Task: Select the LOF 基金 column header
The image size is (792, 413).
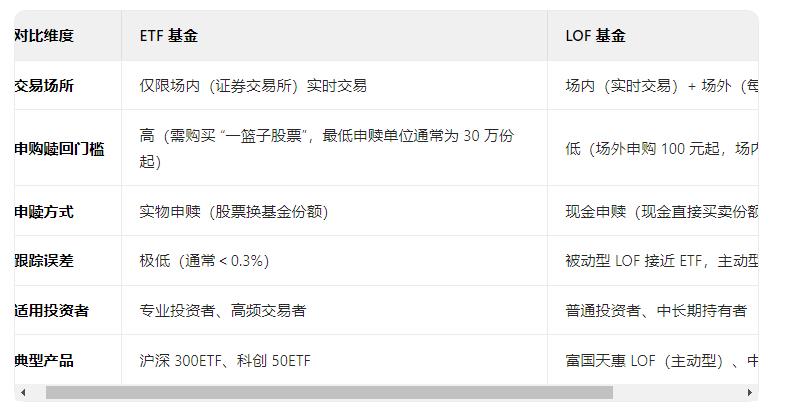Action: click(x=653, y=36)
